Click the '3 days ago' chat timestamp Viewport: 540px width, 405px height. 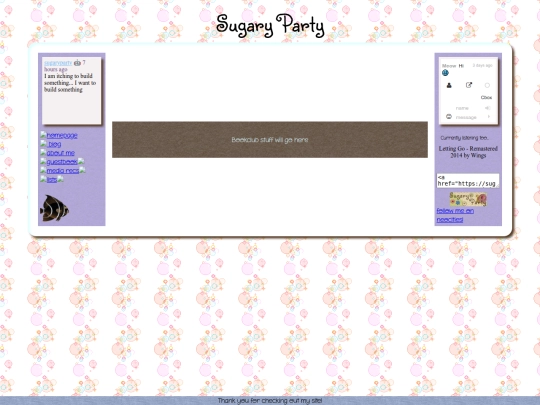click(x=482, y=65)
